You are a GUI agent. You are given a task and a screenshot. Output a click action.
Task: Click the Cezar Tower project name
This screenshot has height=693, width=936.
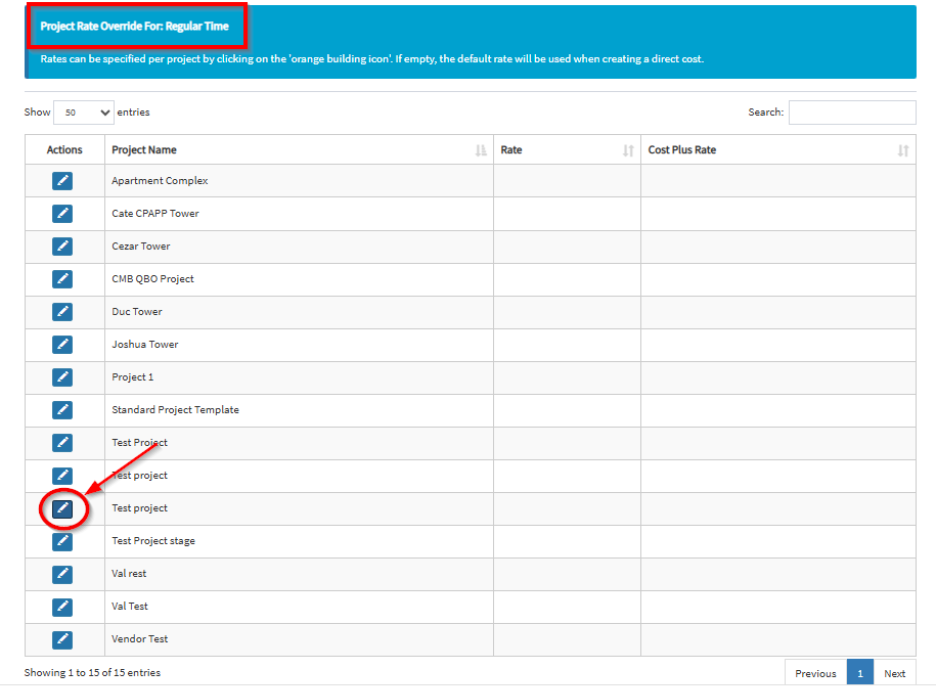pyautogui.click(x=141, y=247)
